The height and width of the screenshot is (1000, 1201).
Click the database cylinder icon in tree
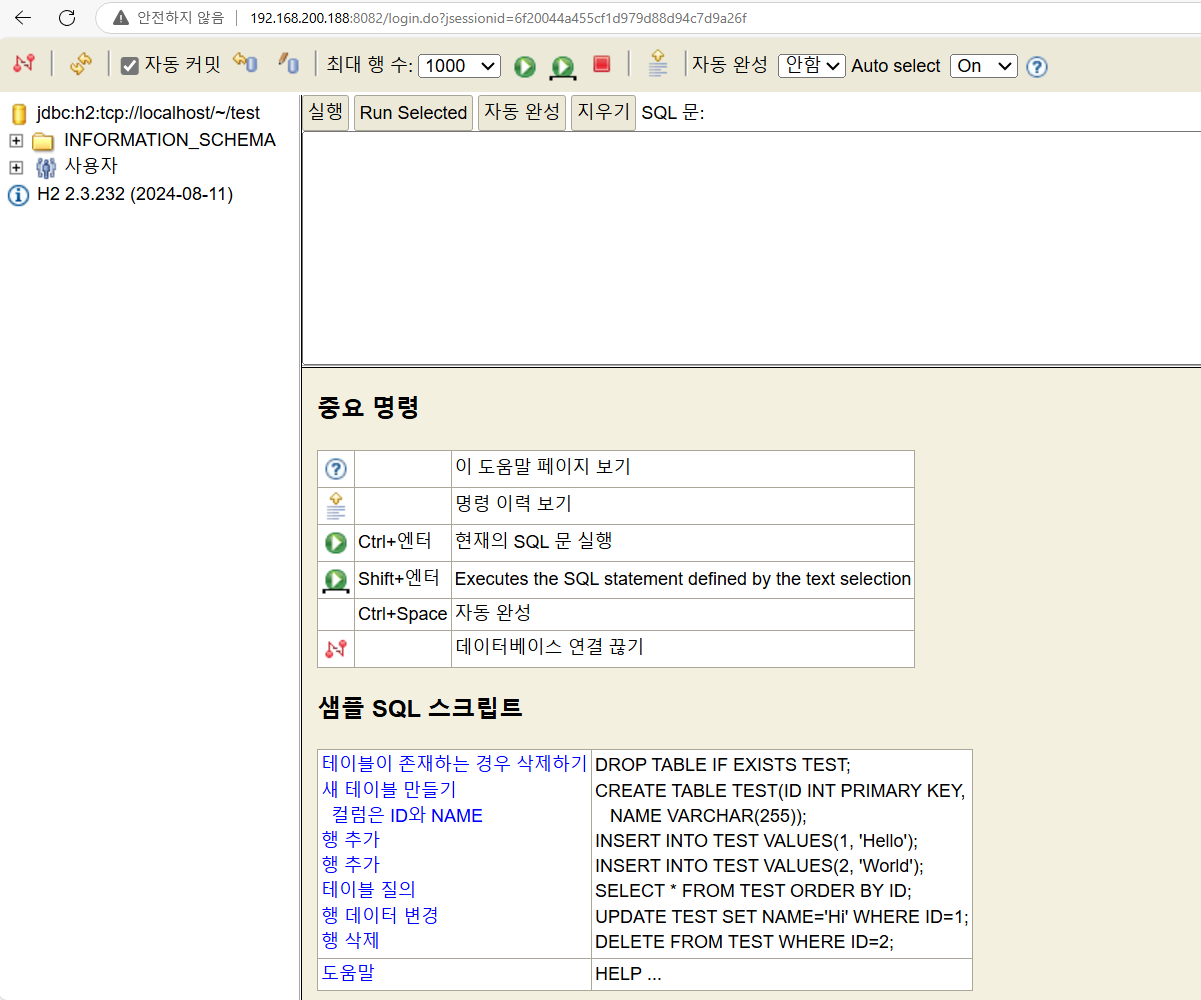click(19, 113)
